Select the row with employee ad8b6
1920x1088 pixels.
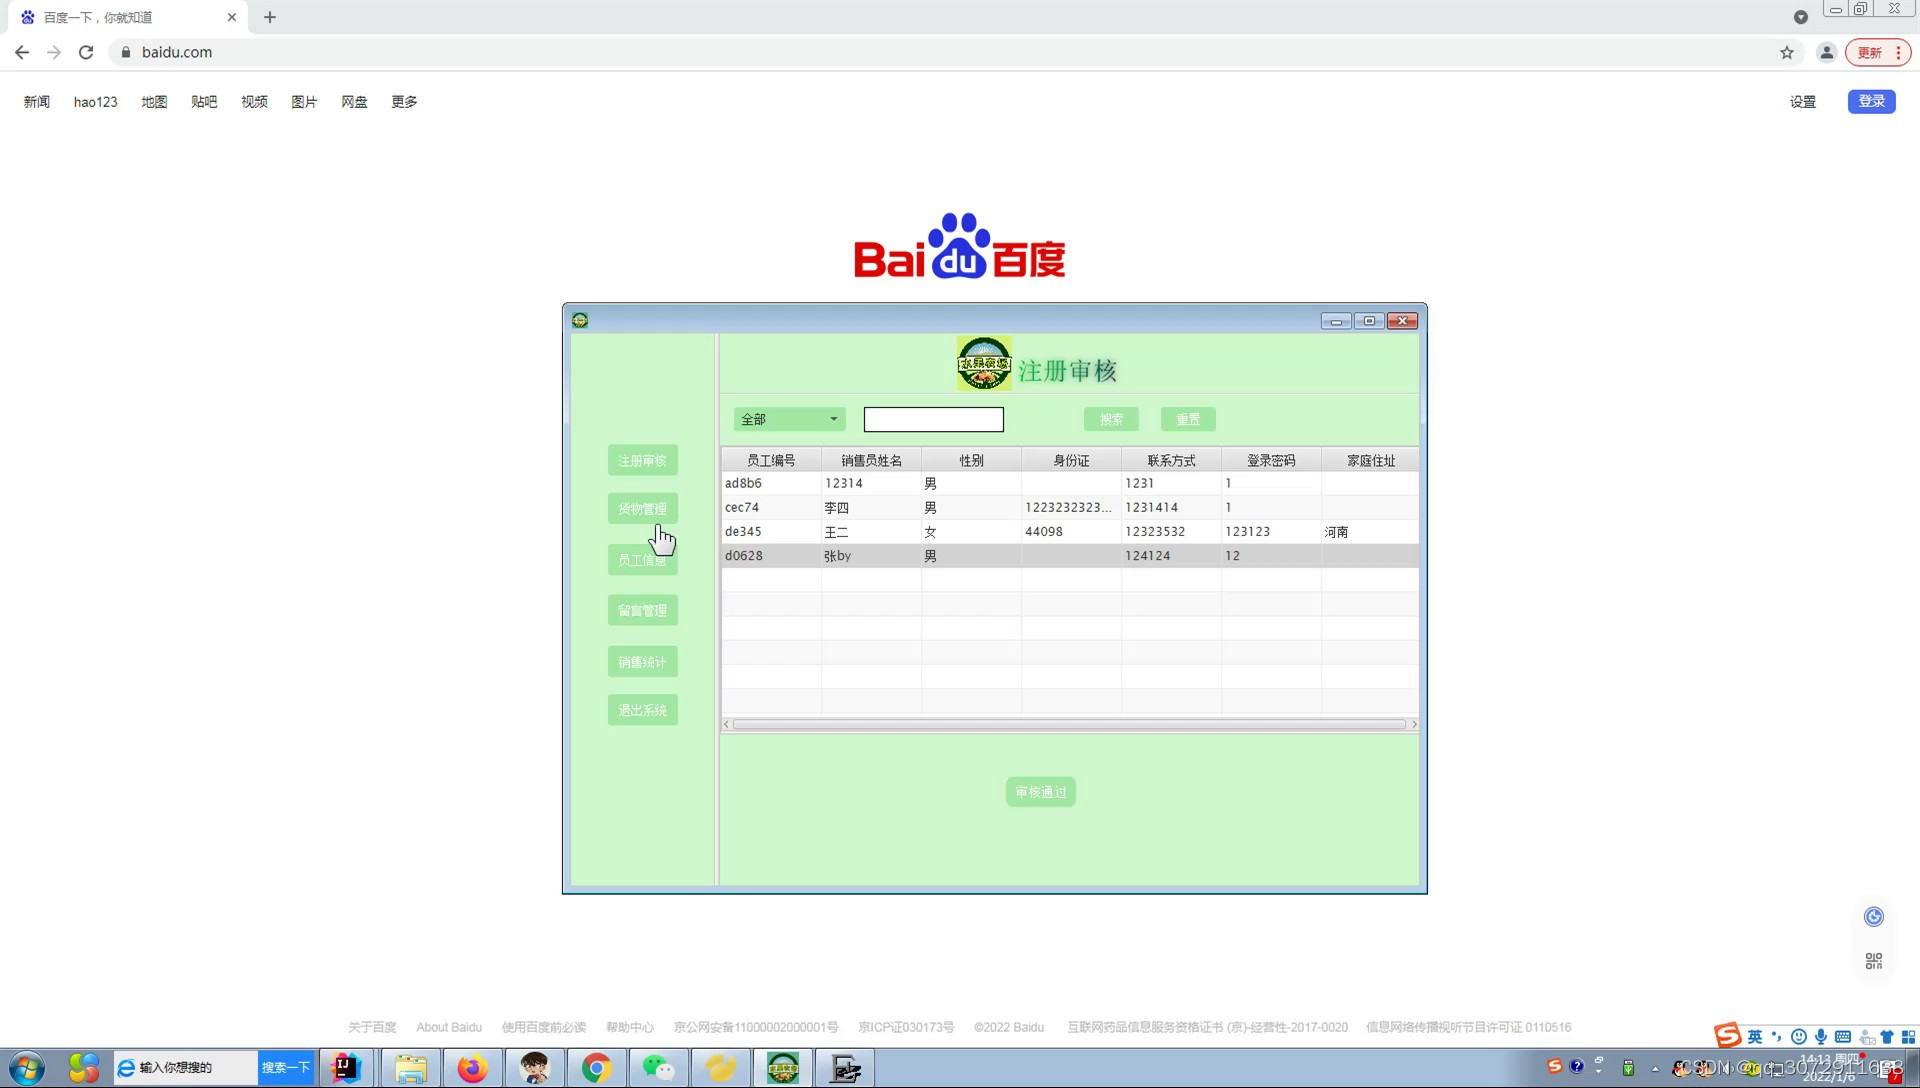1070,483
